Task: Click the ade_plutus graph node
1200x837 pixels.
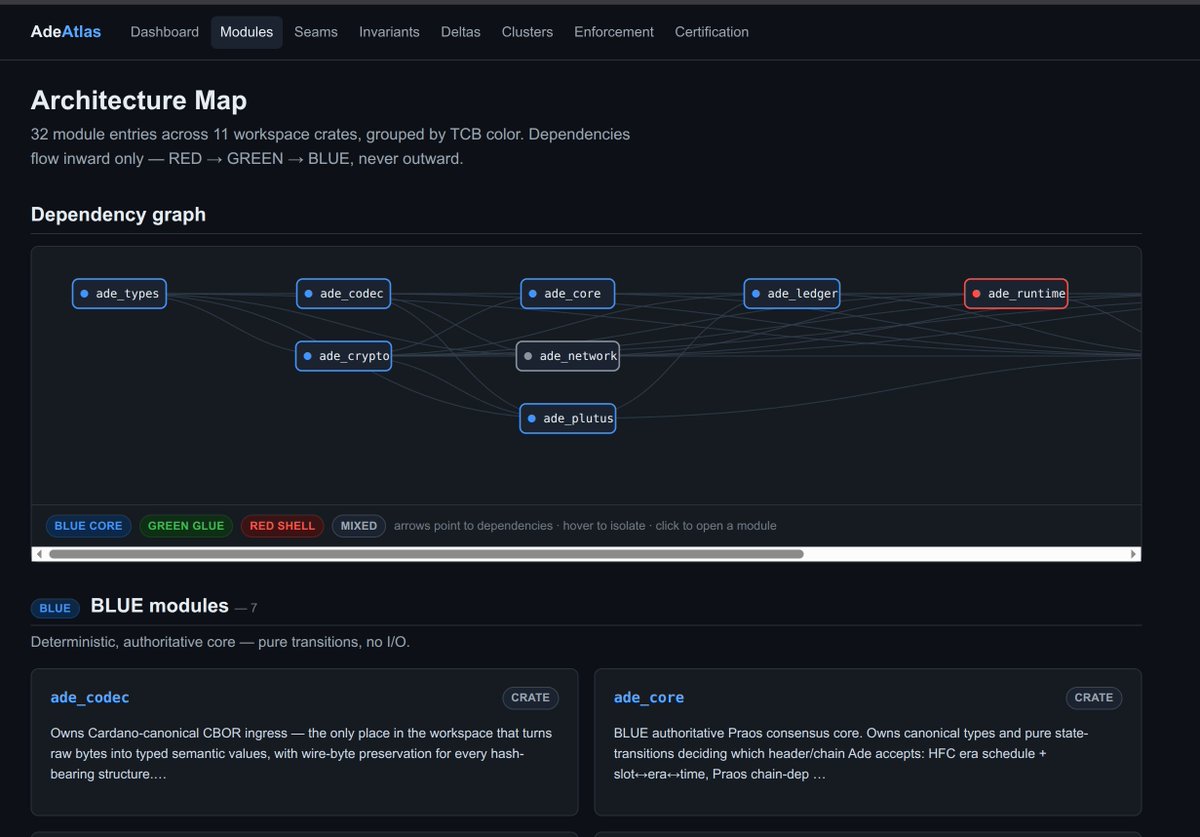Action: pyautogui.click(x=567, y=418)
